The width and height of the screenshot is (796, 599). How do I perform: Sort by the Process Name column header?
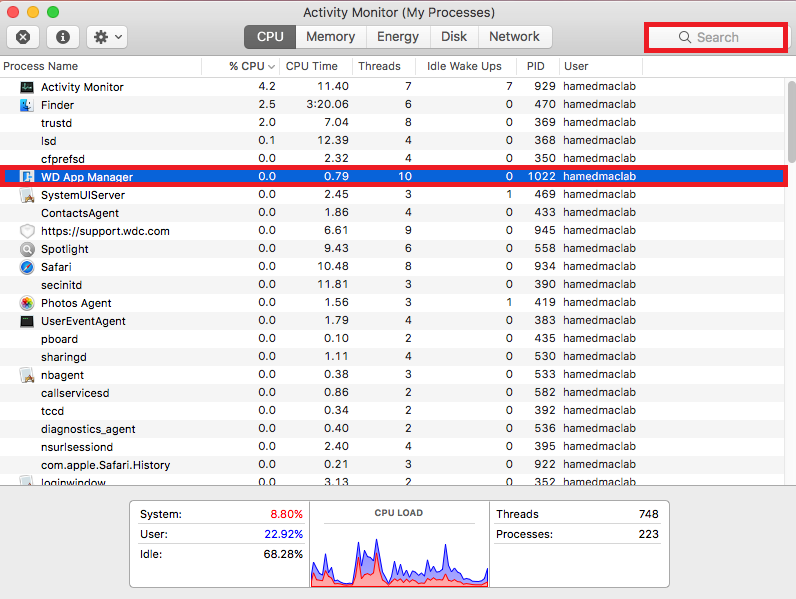101,66
